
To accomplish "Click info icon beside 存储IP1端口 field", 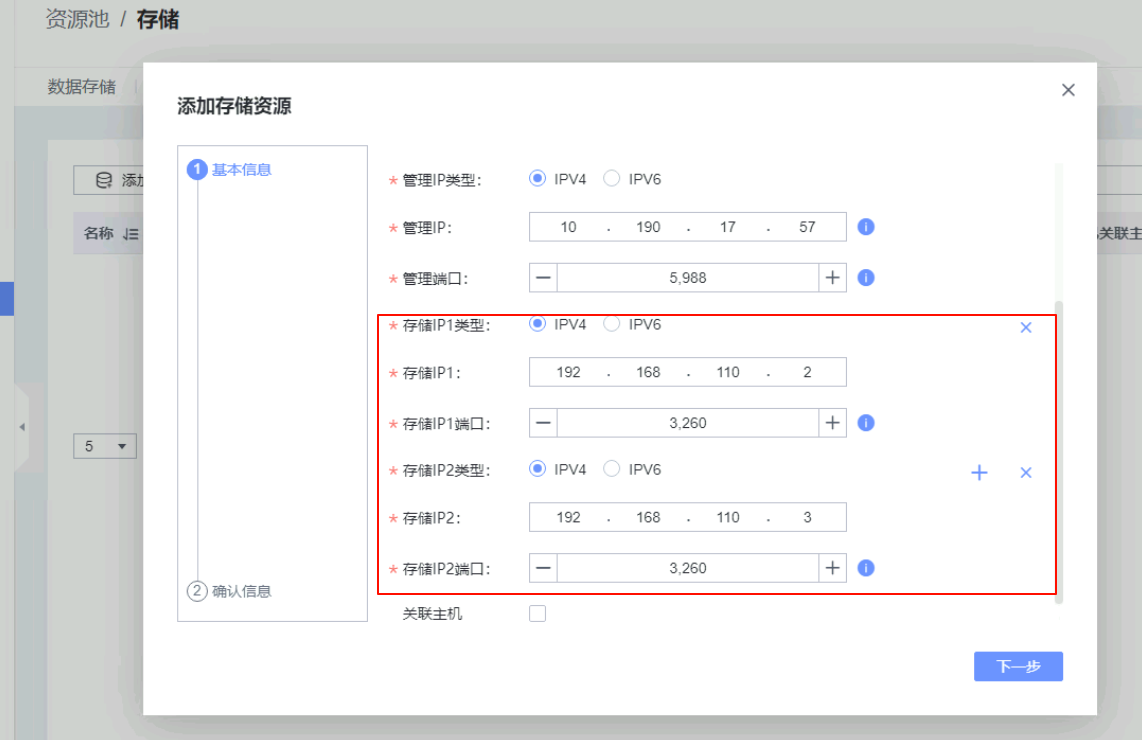I will point(866,423).
